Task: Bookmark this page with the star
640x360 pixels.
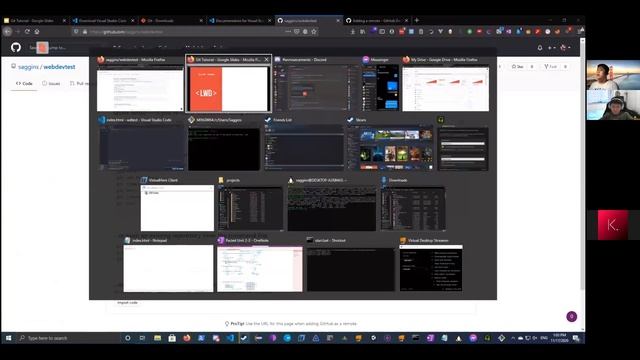Action: click(x=314, y=31)
